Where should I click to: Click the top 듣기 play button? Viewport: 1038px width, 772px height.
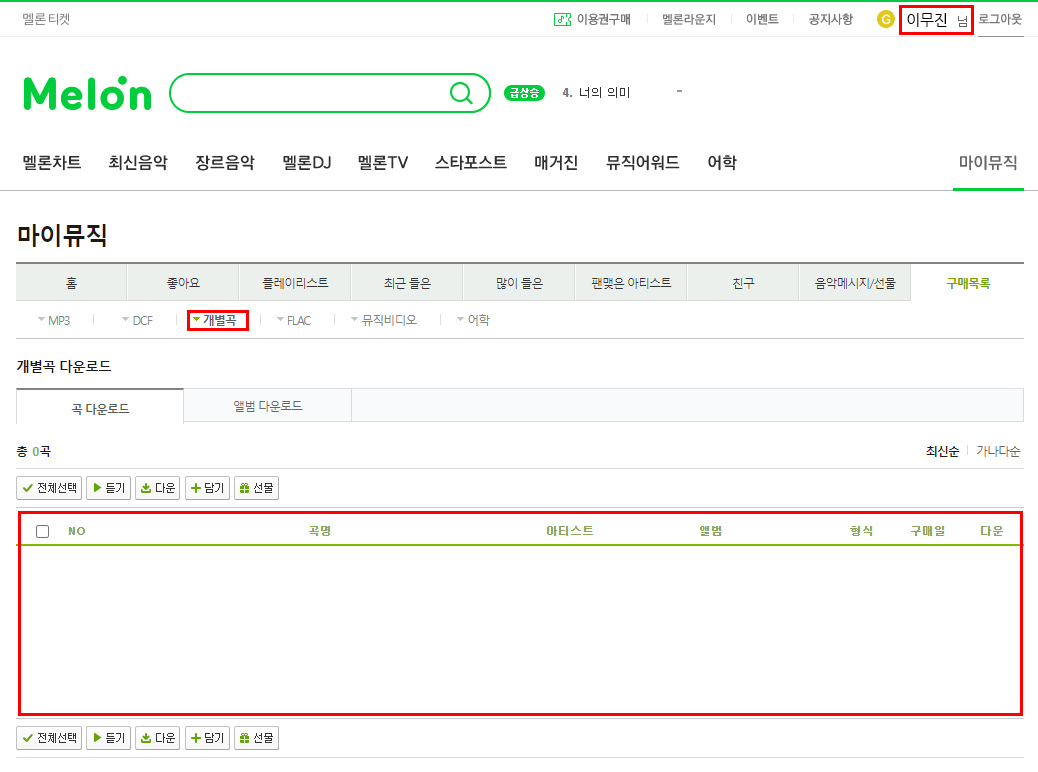(109, 488)
